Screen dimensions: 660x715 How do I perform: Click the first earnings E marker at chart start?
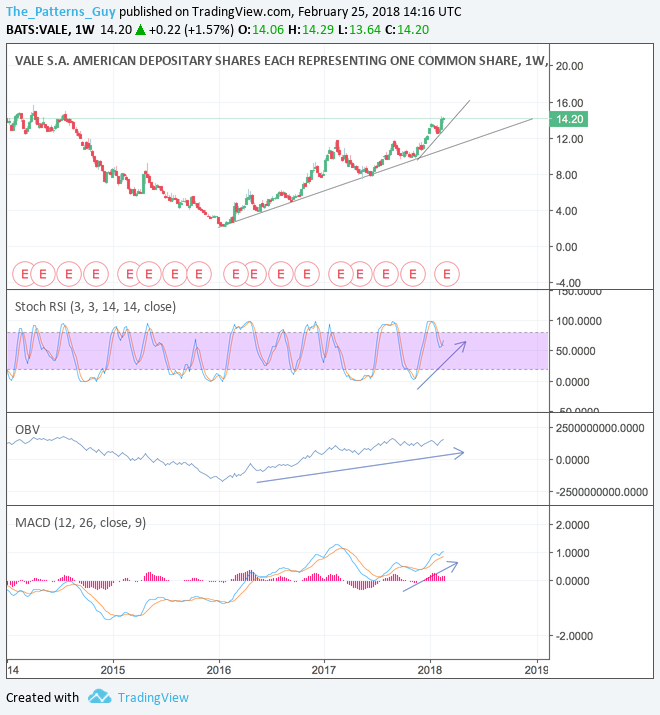click(25, 274)
